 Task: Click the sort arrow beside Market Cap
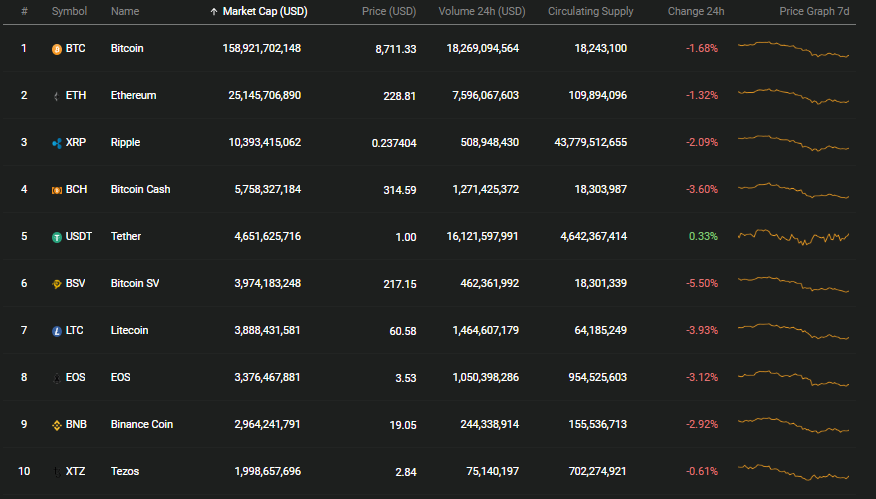coord(213,12)
